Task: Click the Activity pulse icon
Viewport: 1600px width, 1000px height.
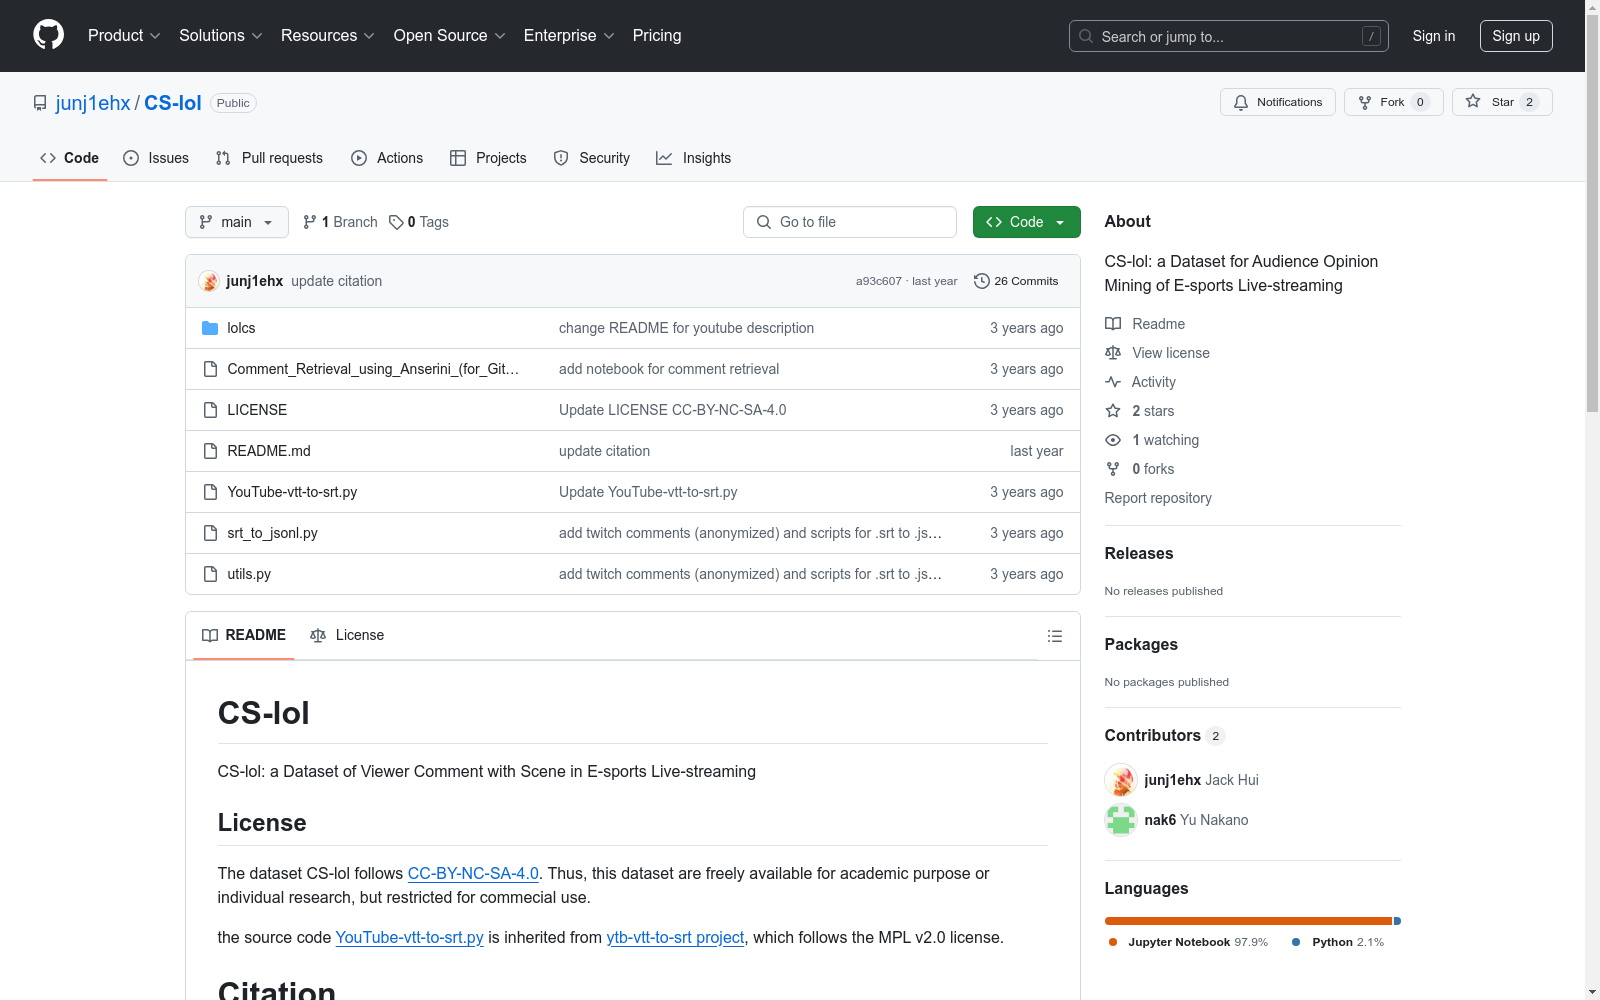Action: (1113, 382)
